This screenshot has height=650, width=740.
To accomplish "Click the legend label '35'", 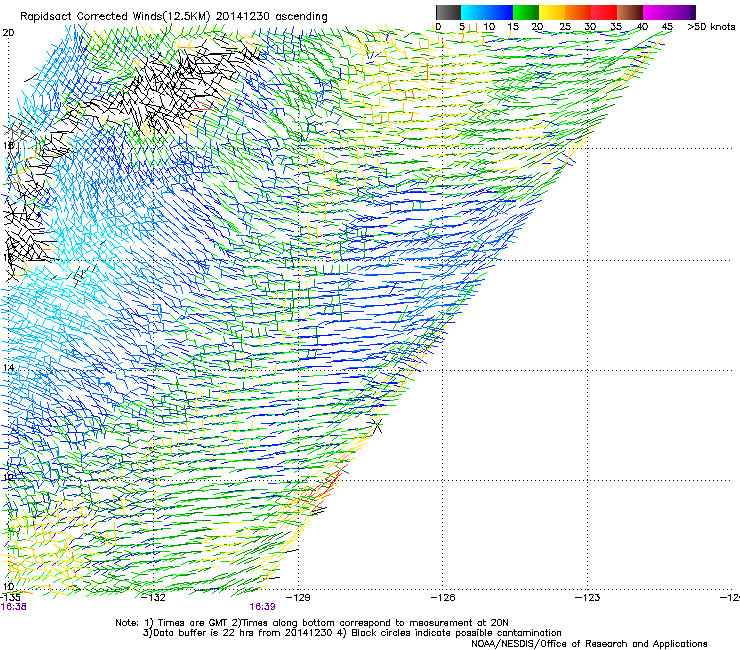I will 616,27.
